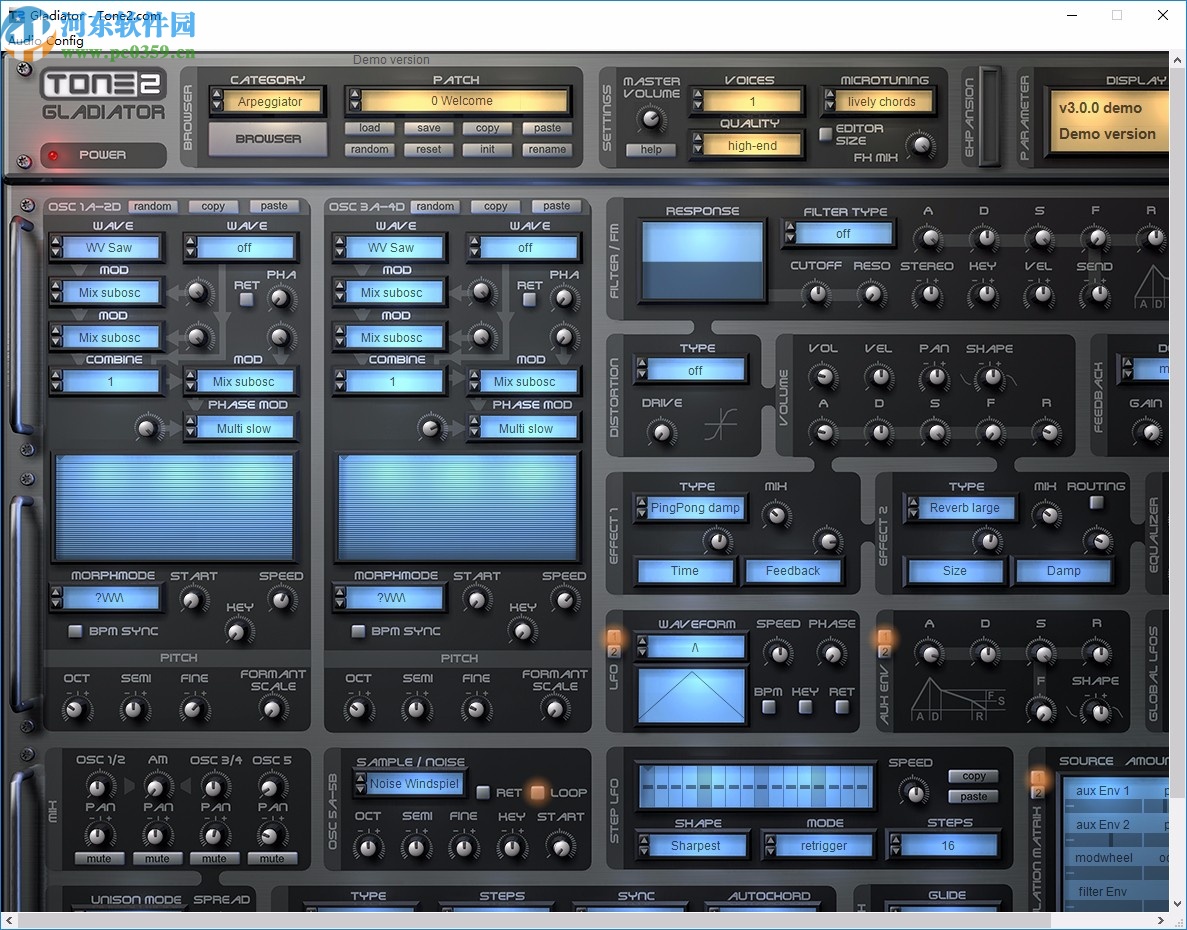This screenshot has width=1187, height=930.
Task: Select Aux Env slot 1 orange indicator
Action: [x=883, y=636]
